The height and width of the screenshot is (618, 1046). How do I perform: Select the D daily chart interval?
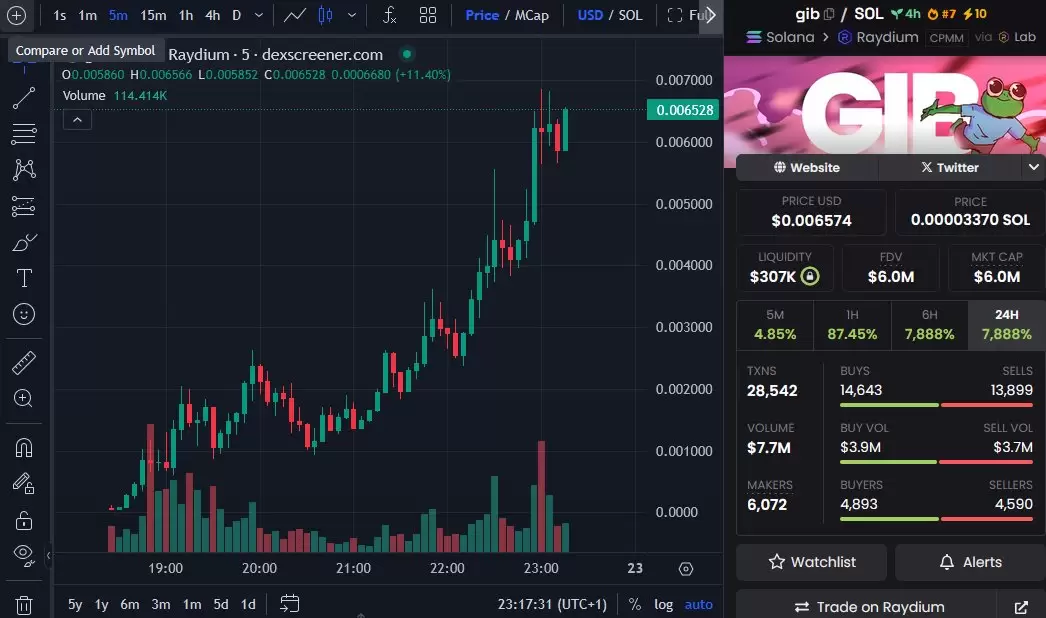point(237,15)
